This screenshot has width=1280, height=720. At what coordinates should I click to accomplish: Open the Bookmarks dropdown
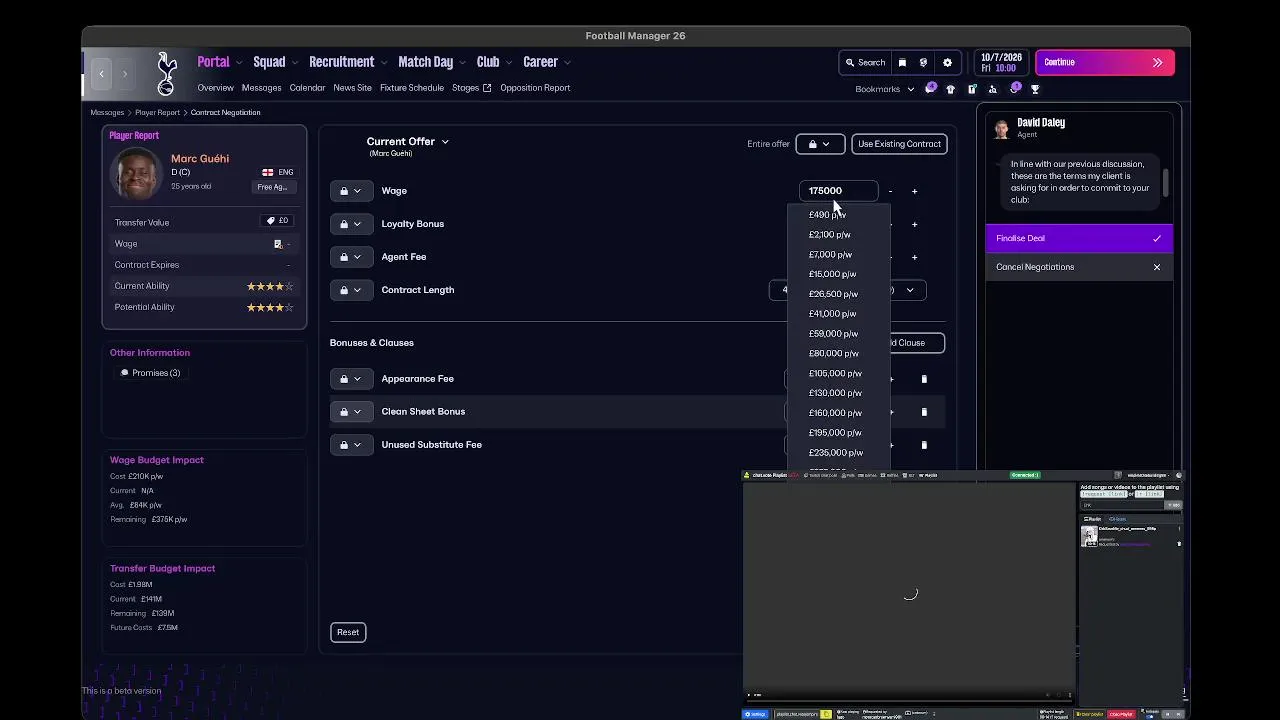(x=884, y=89)
